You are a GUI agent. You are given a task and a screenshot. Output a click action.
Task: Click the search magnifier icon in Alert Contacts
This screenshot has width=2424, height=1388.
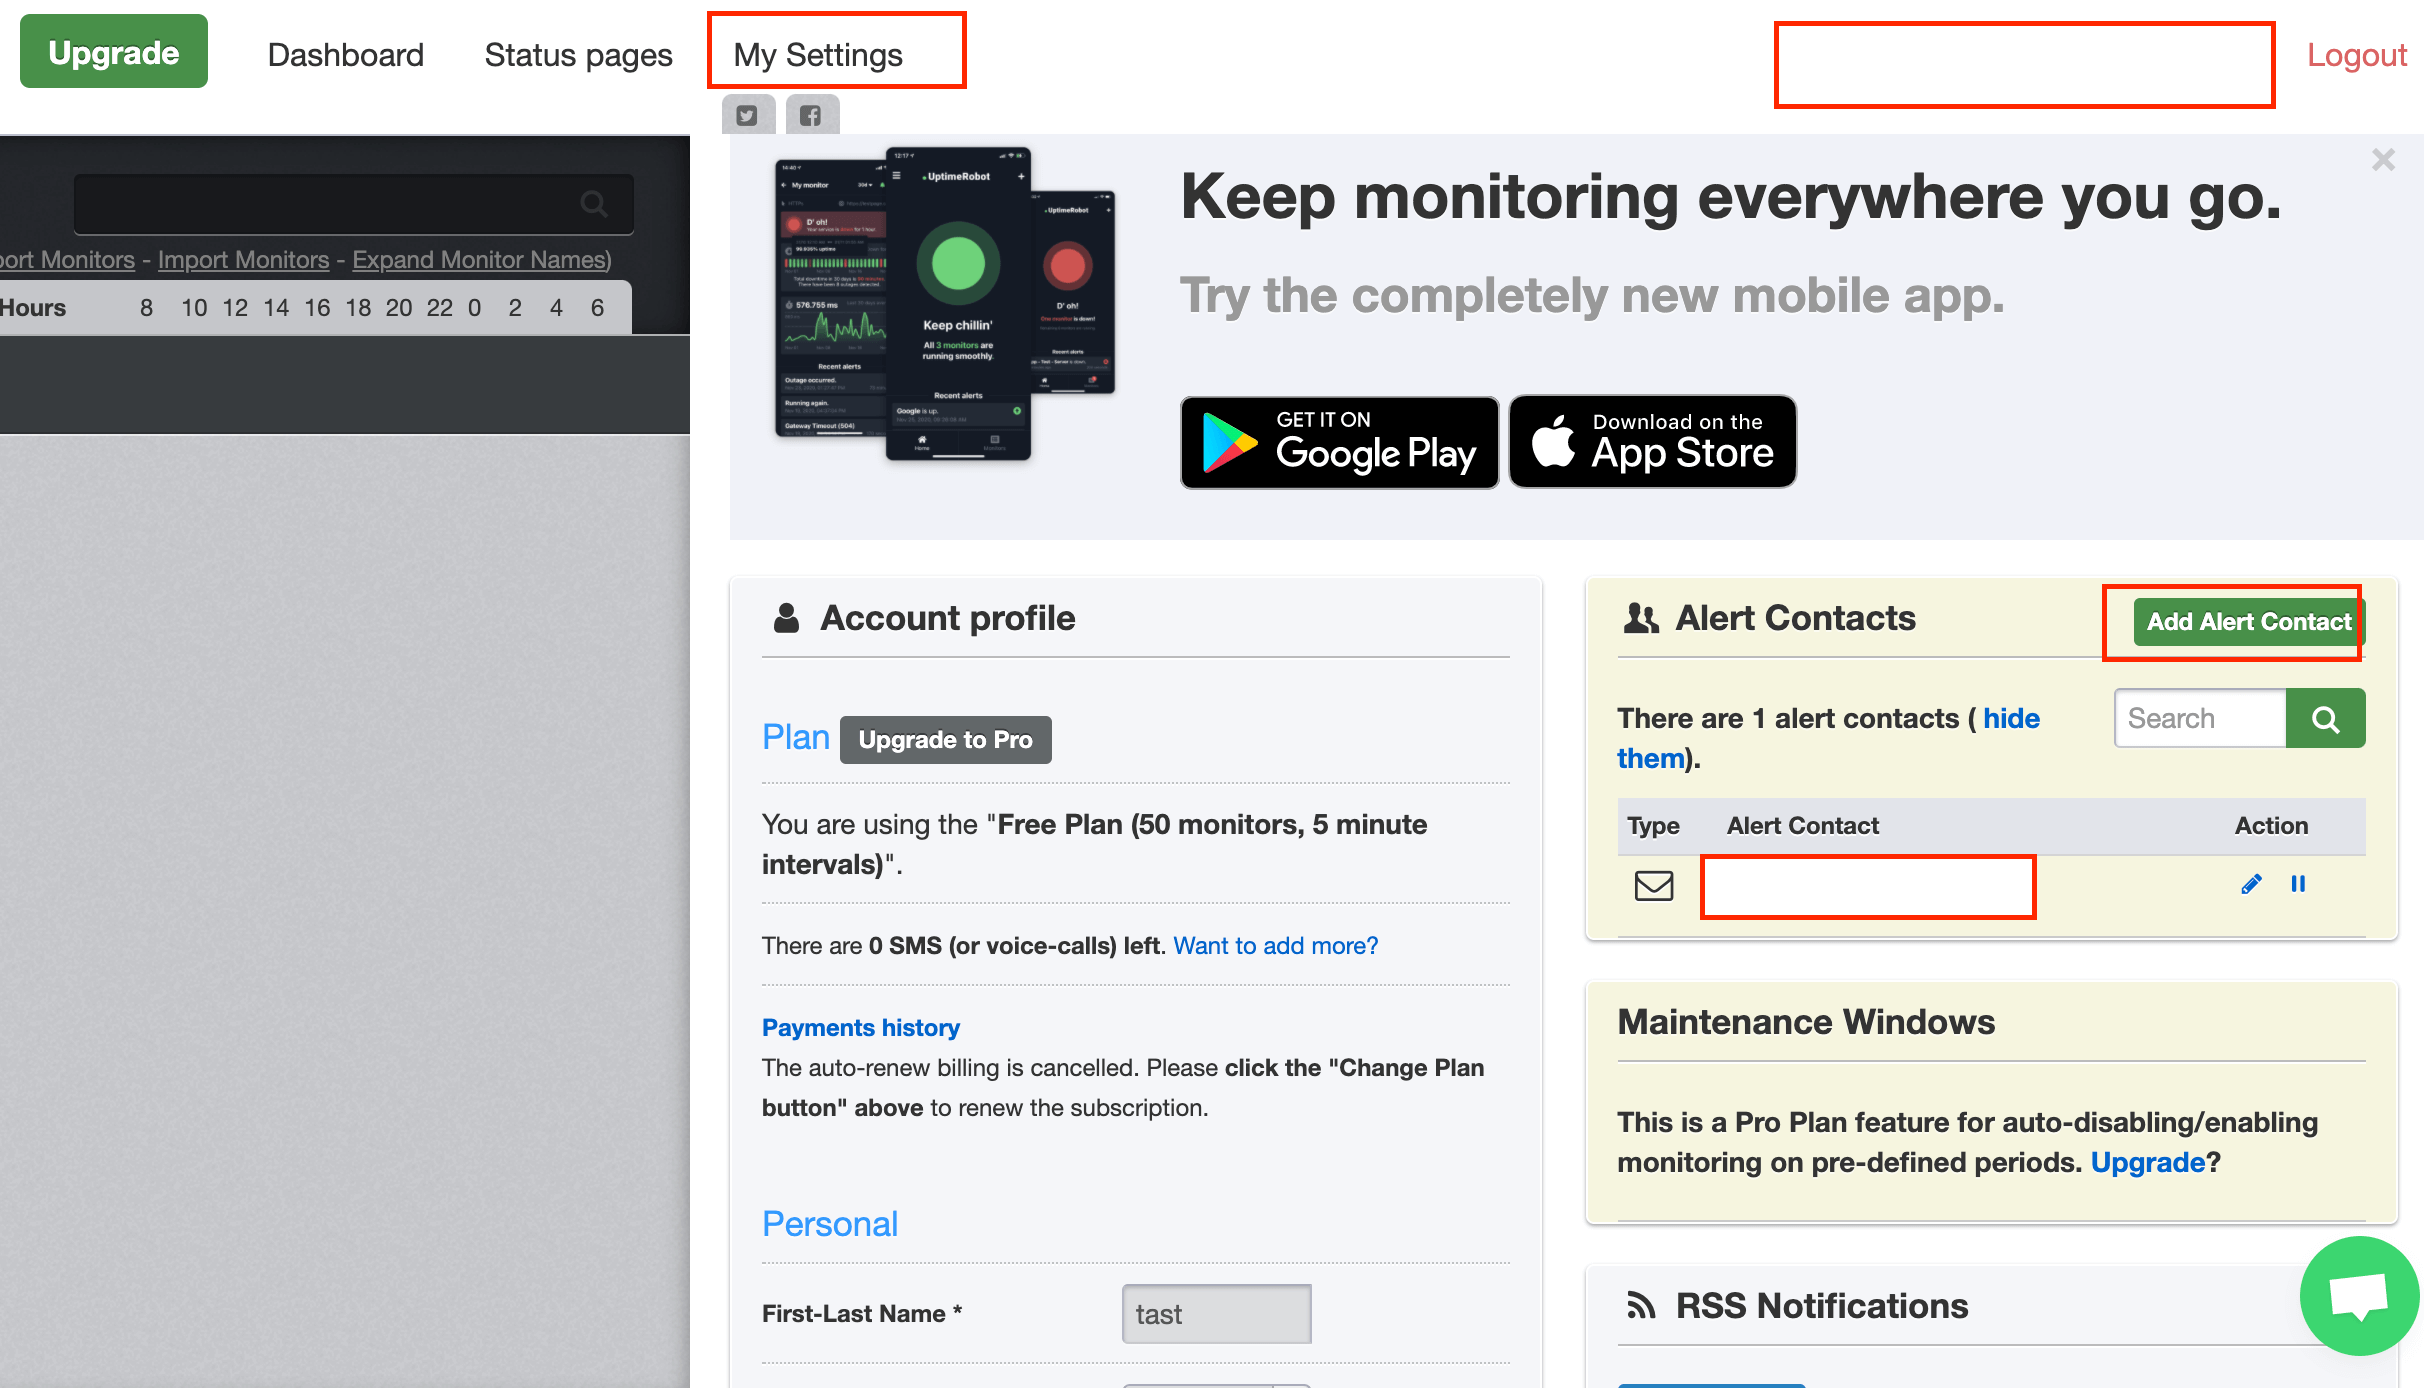pyautogui.click(x=2326, y=719)
